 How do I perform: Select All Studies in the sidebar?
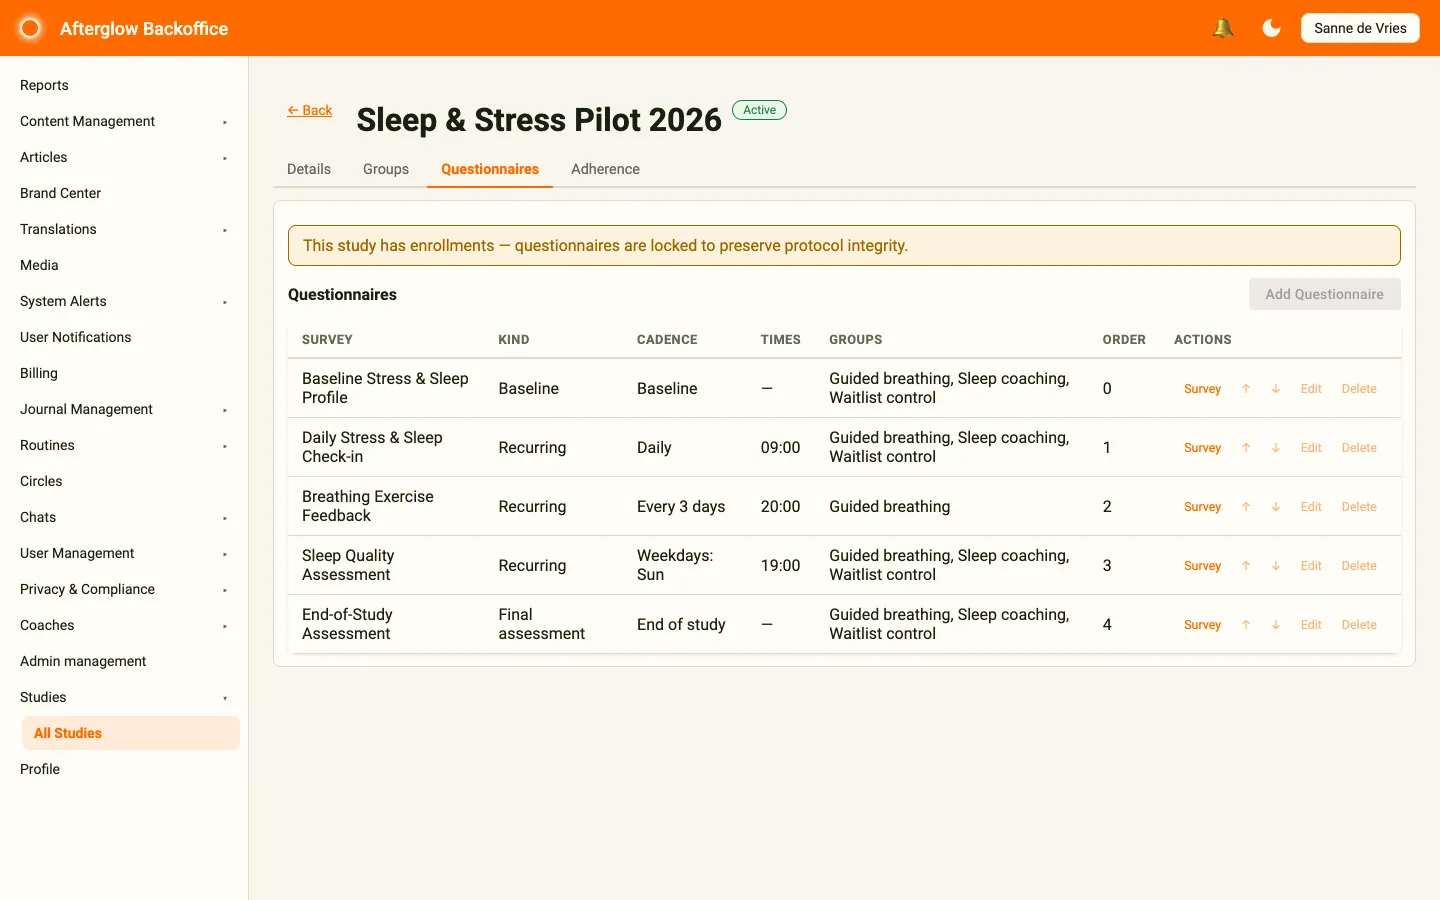[x=131, y=733]
